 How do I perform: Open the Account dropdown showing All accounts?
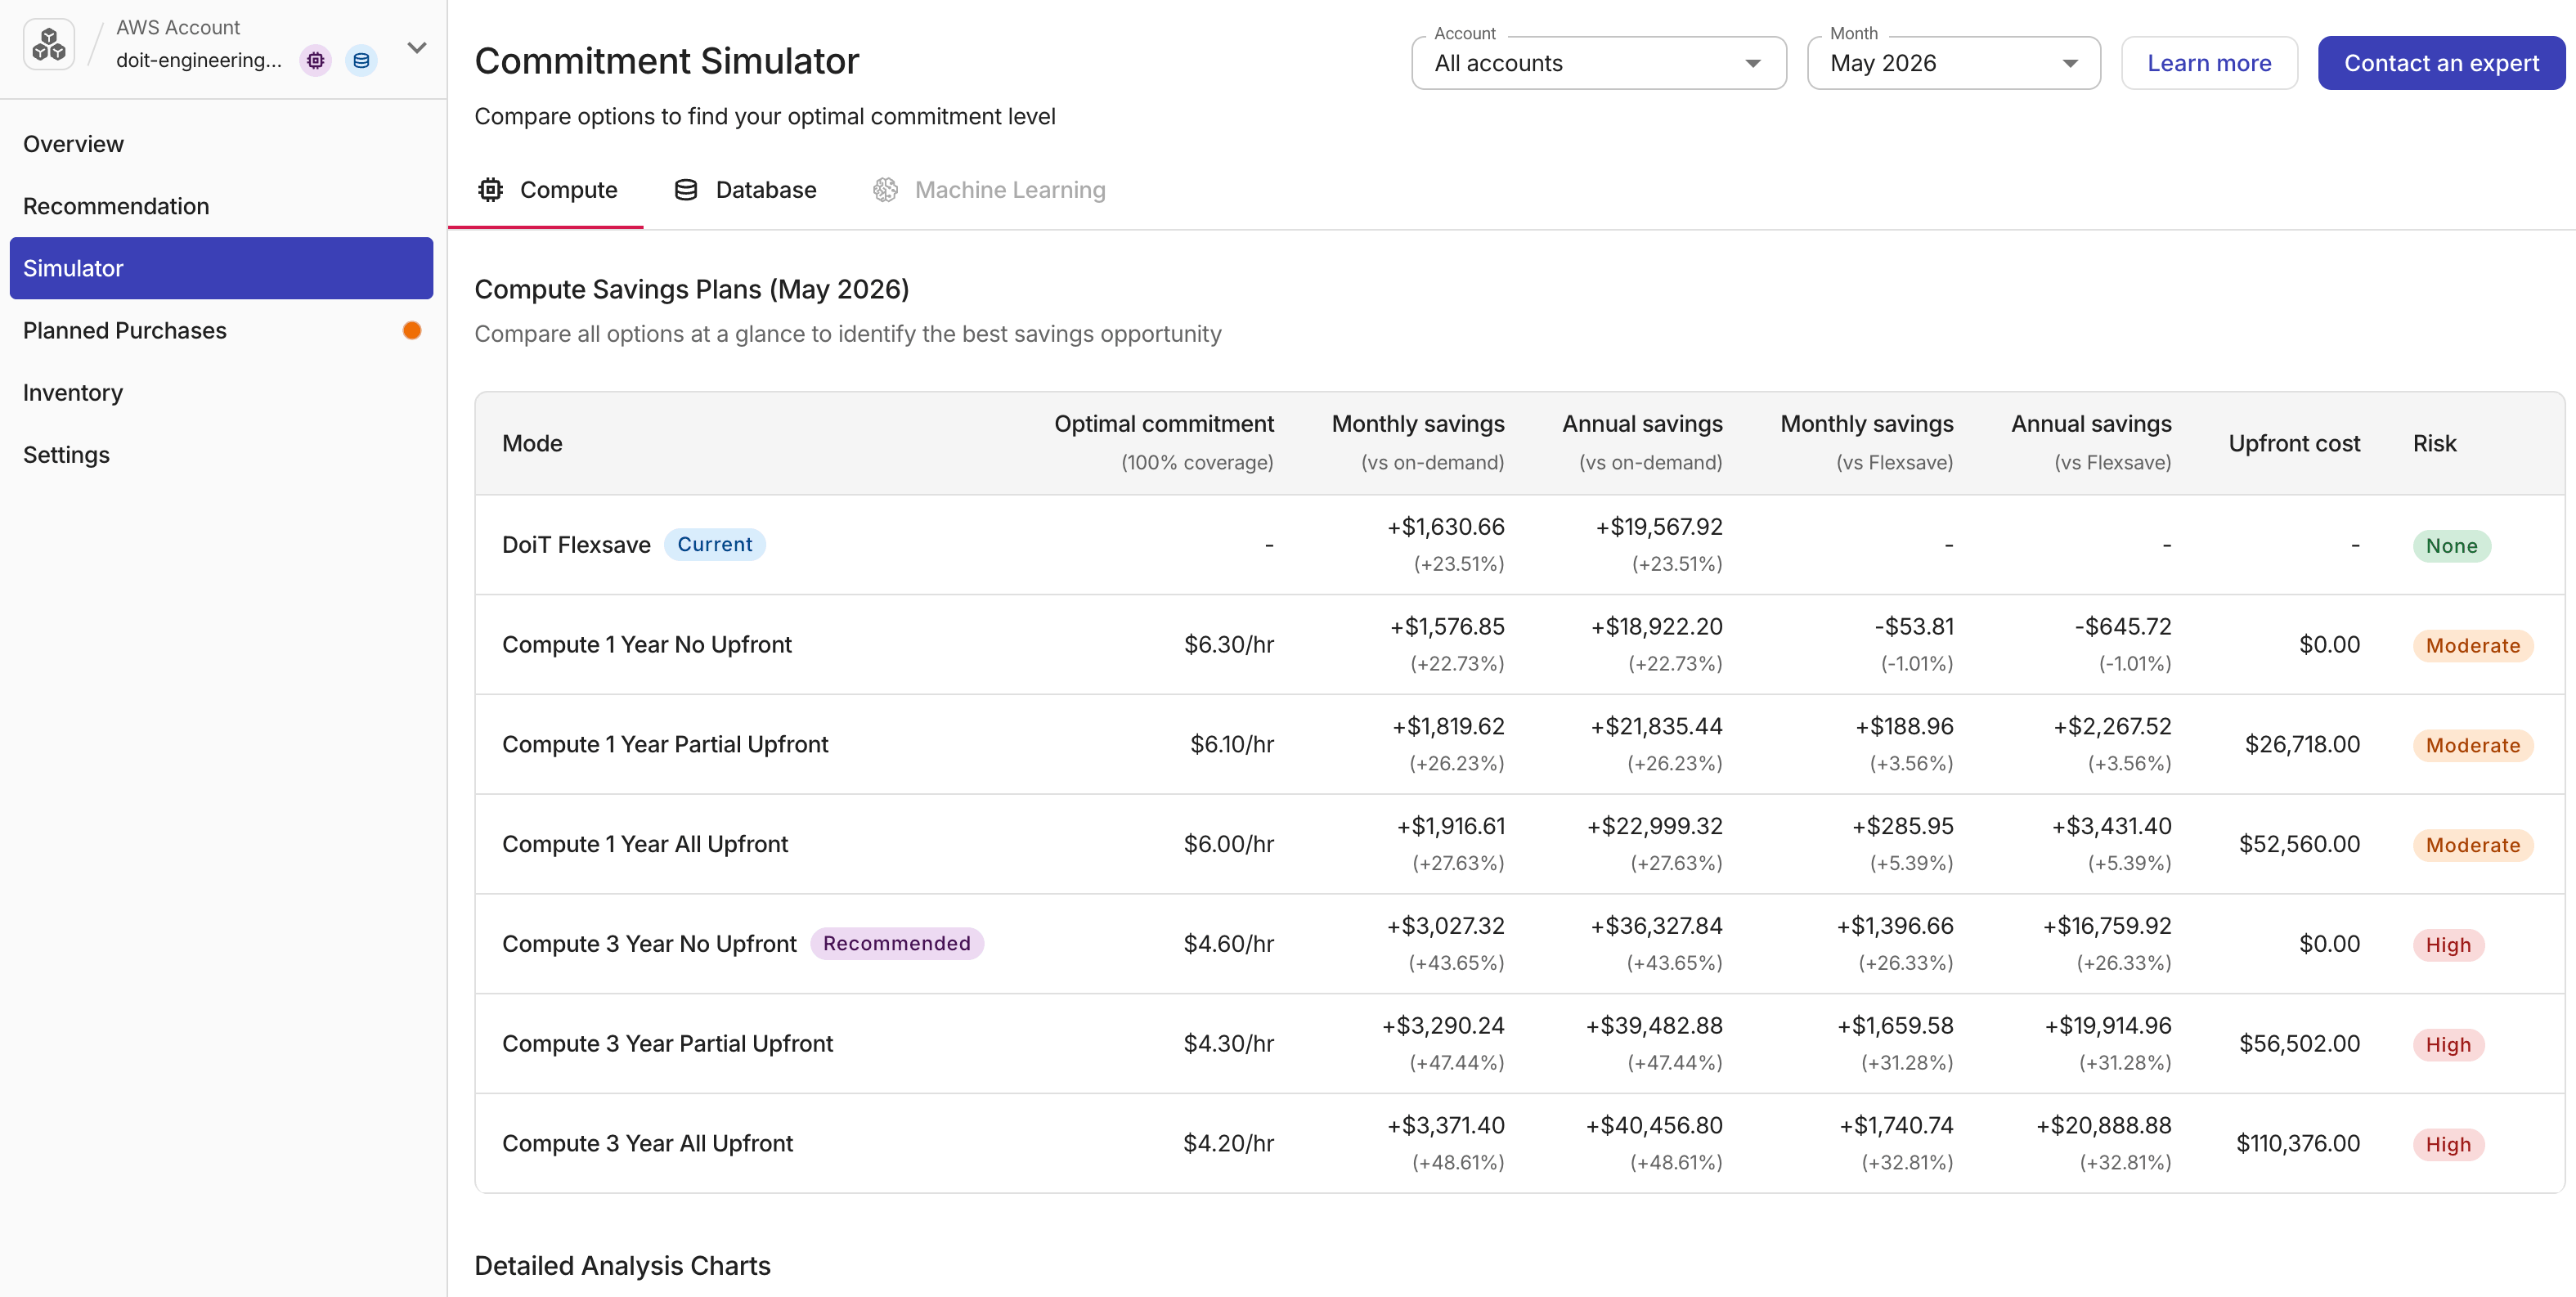(x=1598, y=63)
